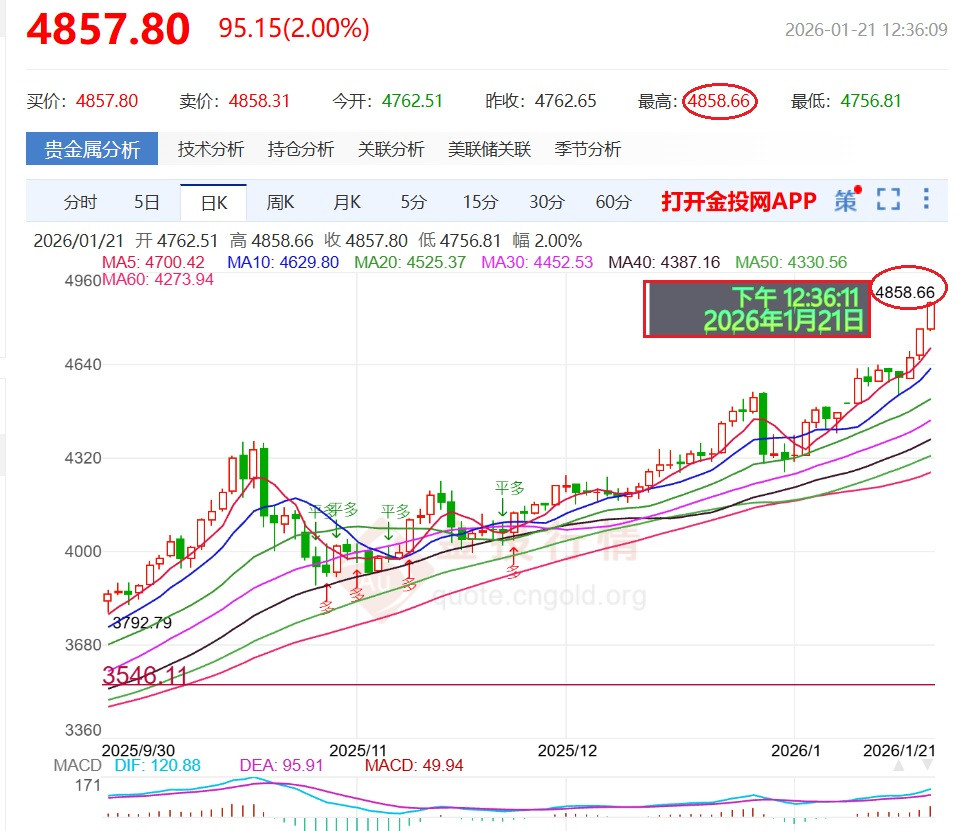Toggle fullscreen chart view icon

coord(888,199)
